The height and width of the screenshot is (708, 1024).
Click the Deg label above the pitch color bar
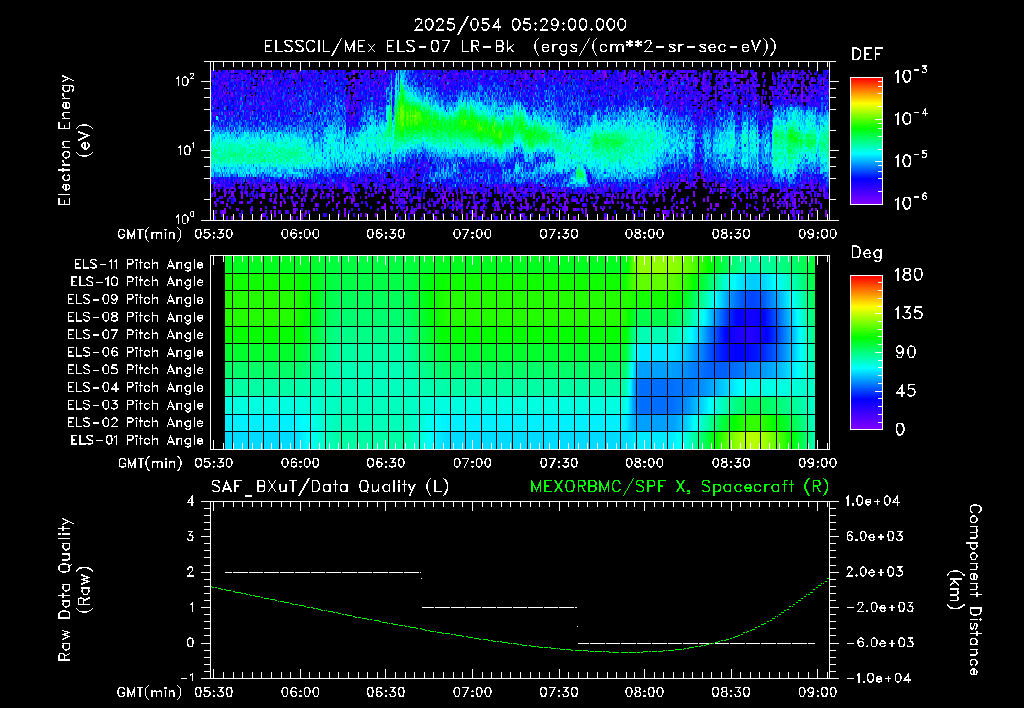click(x=867, y=253)
